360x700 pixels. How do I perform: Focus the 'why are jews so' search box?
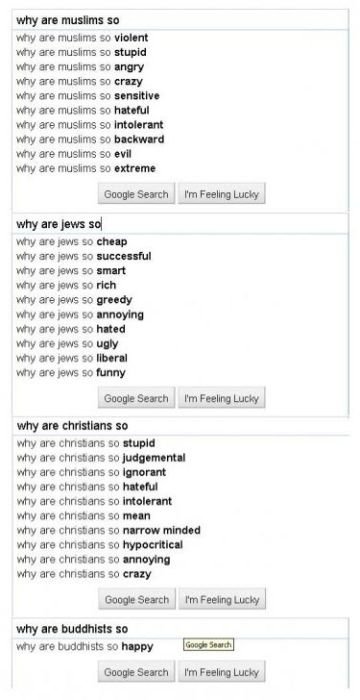pos(180,224)
